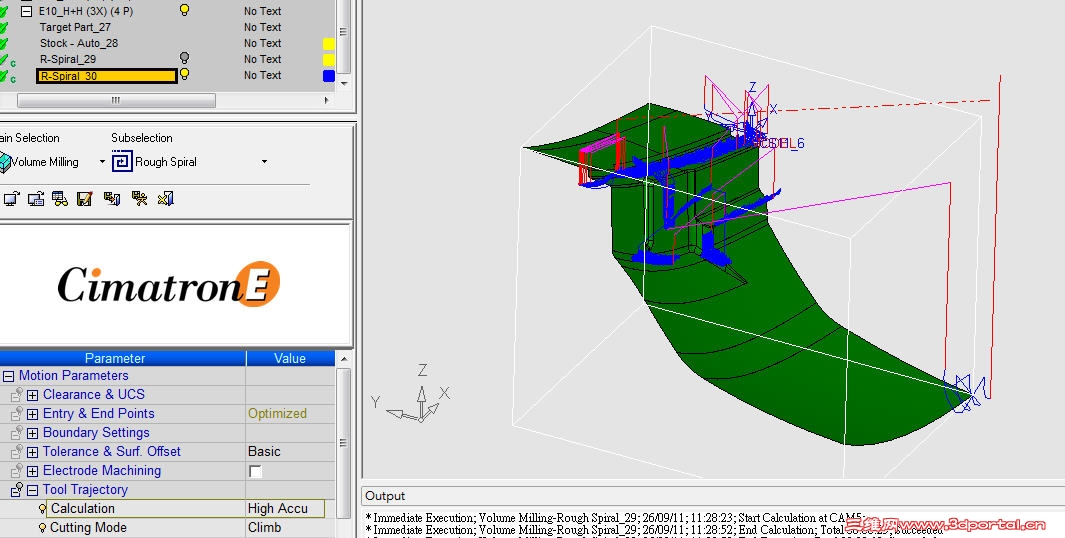
Task: Click the Output panel title
Action: point(385,496)
